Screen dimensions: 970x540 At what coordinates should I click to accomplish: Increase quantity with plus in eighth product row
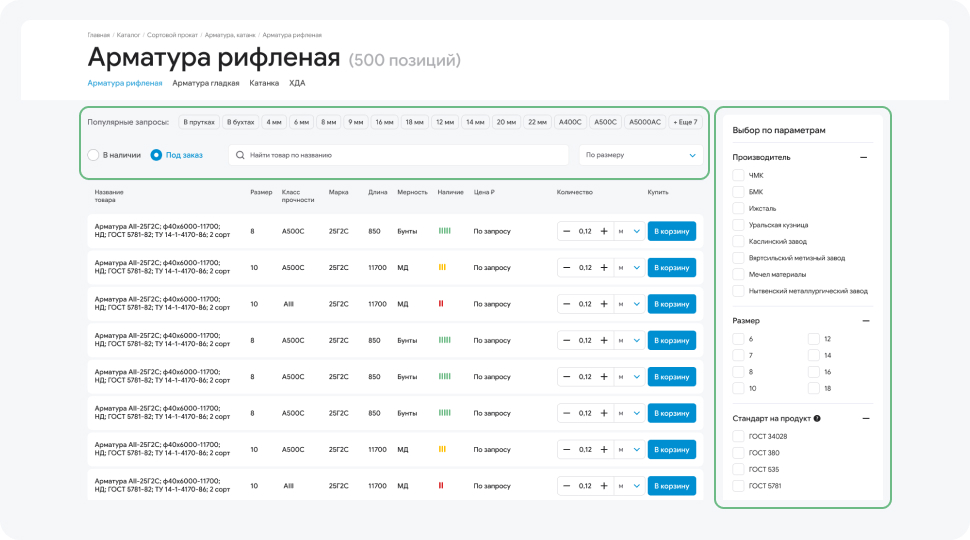point(604,486)
